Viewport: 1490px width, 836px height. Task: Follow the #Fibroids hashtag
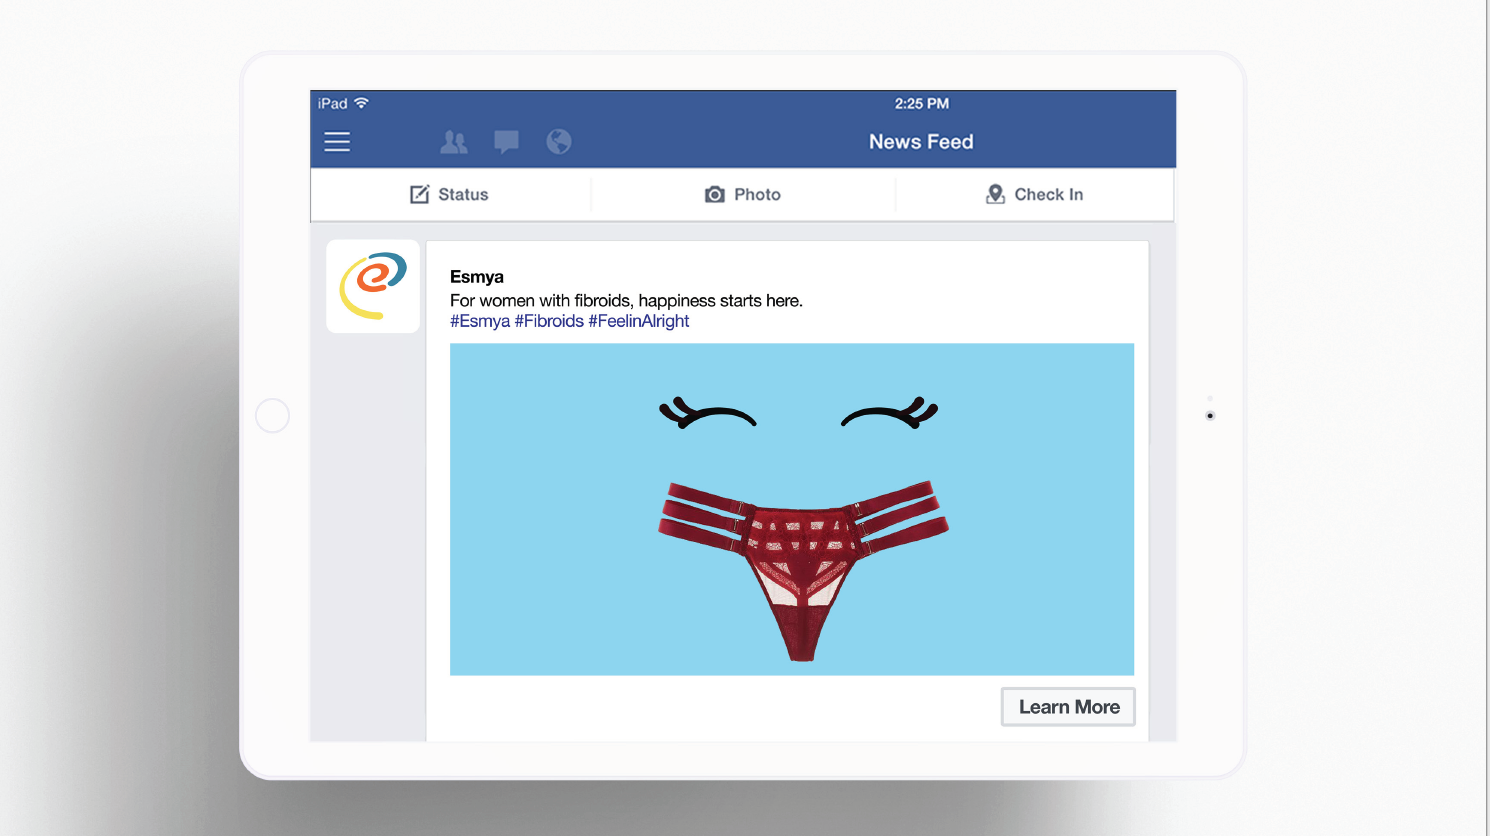[549, 321]
